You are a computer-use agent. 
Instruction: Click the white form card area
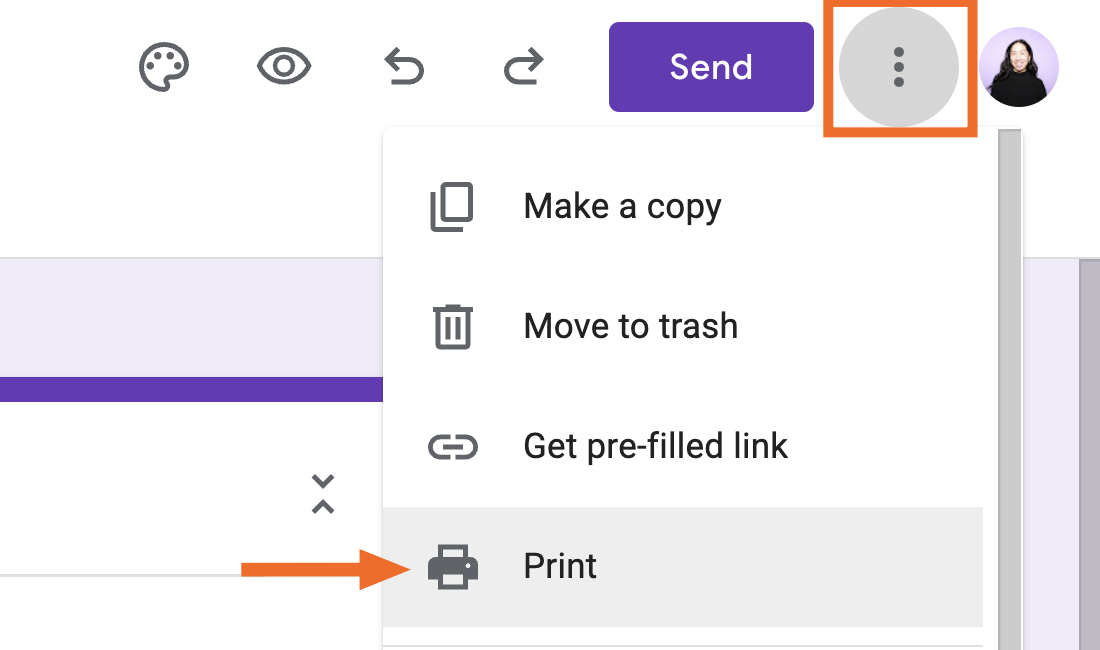pyautogui.click(x=150, y=480)
